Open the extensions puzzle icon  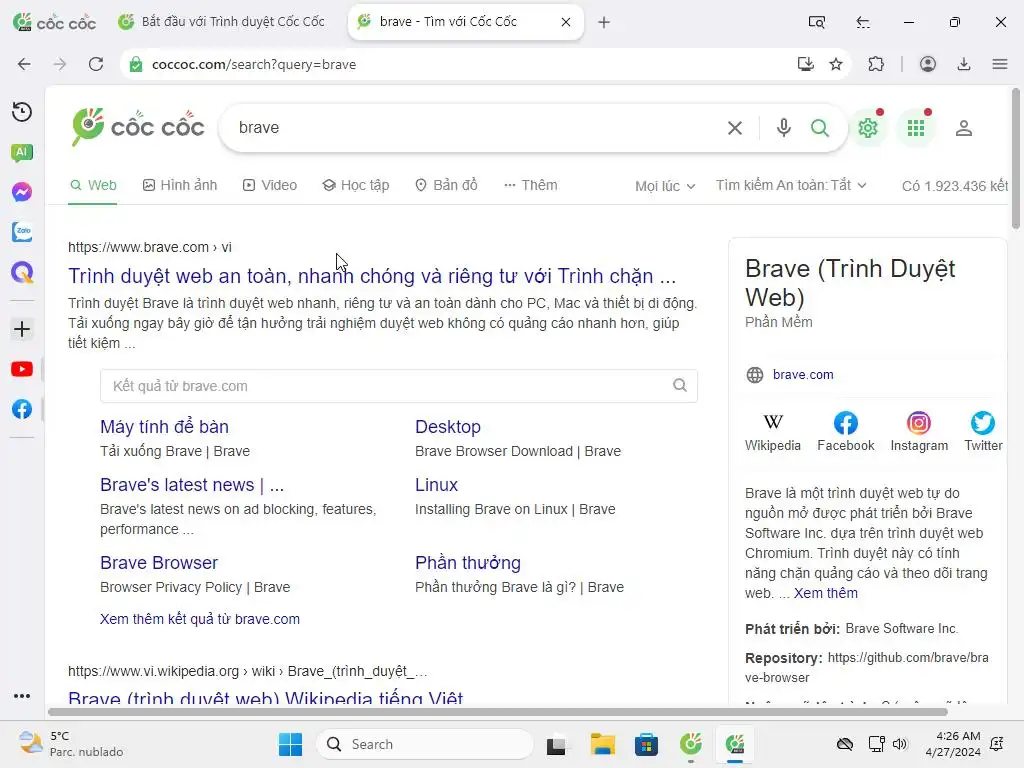(876, 64)
